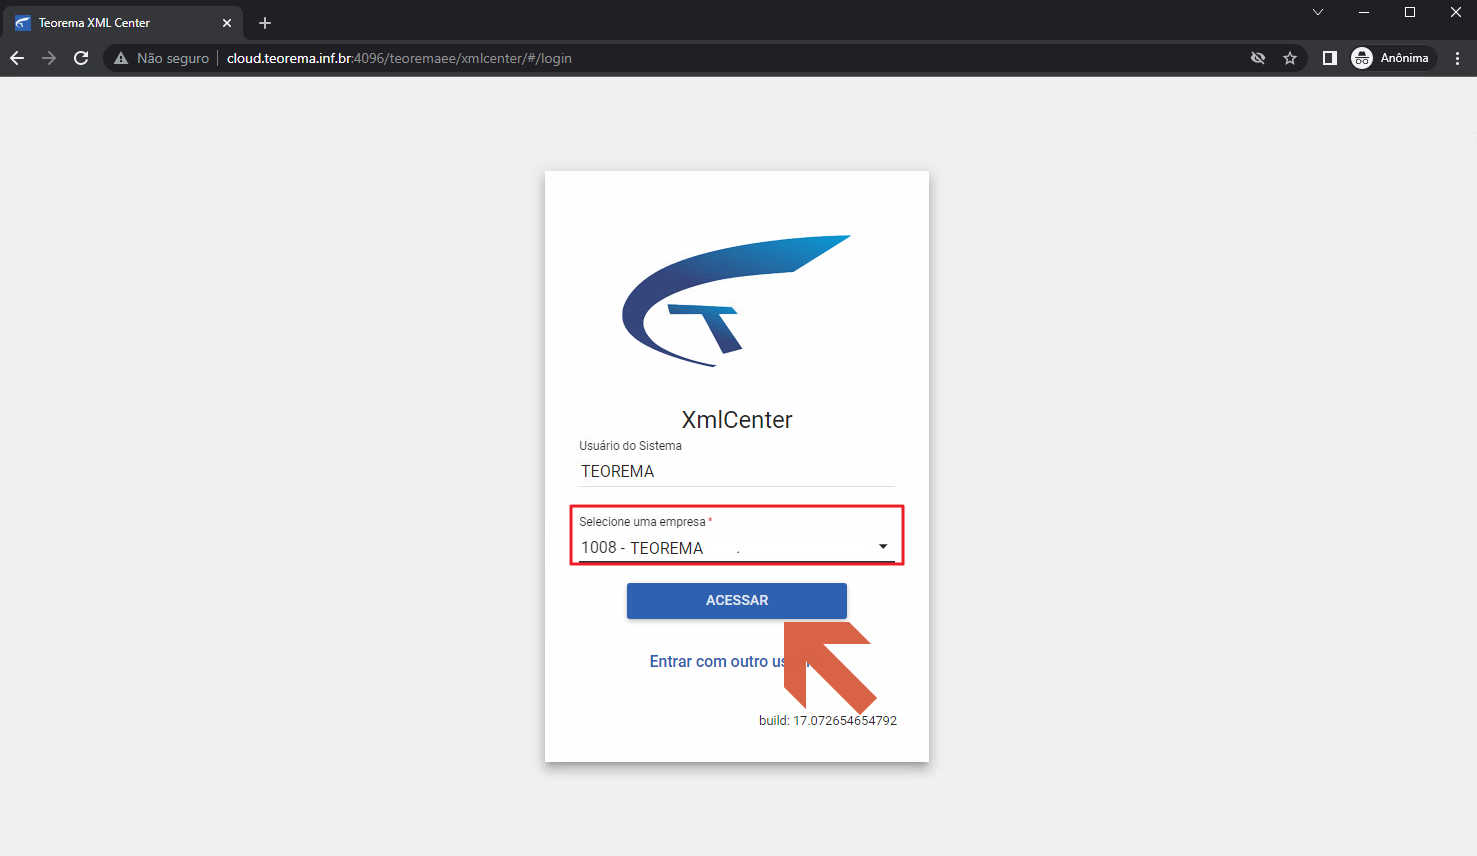Click the Não seguro security warning icon

pos(121,58)
